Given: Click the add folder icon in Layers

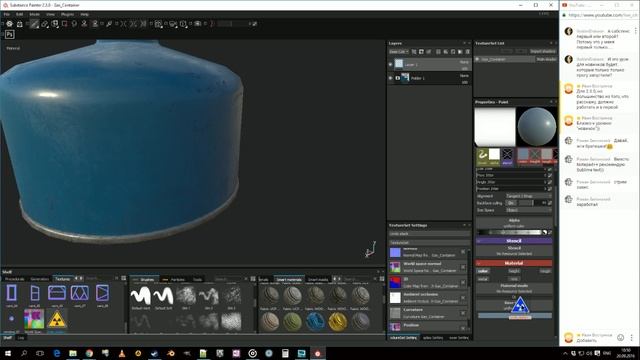Looking at the screenshot, I should click(x=460, y=52).
